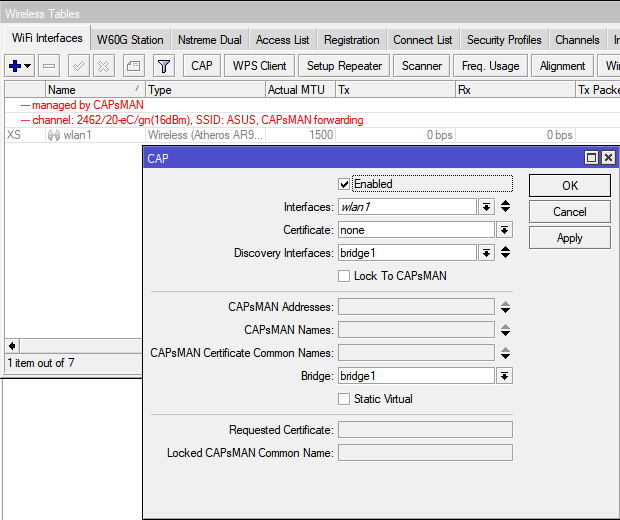Open the Alignment tool

click(562, 66)
